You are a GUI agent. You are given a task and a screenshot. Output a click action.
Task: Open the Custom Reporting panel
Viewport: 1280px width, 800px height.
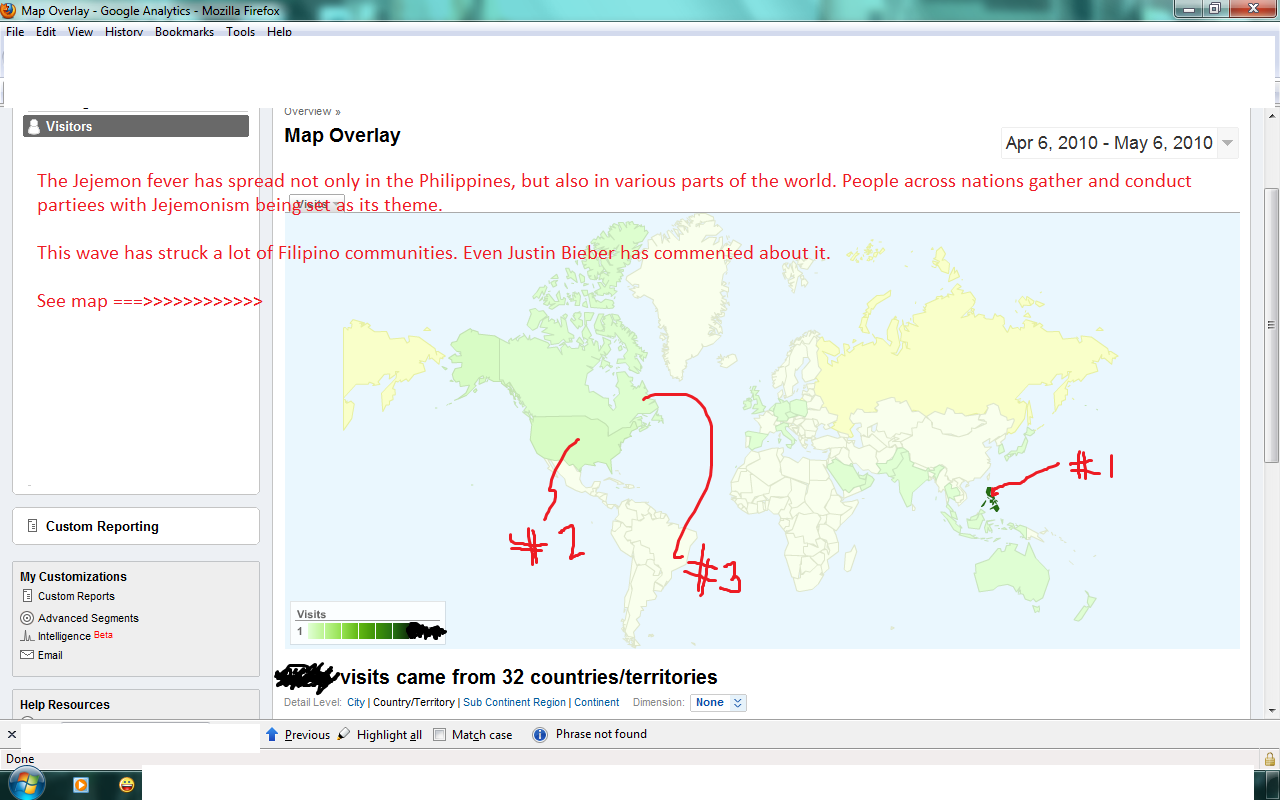pyautogui.click(x=136, y=526)
